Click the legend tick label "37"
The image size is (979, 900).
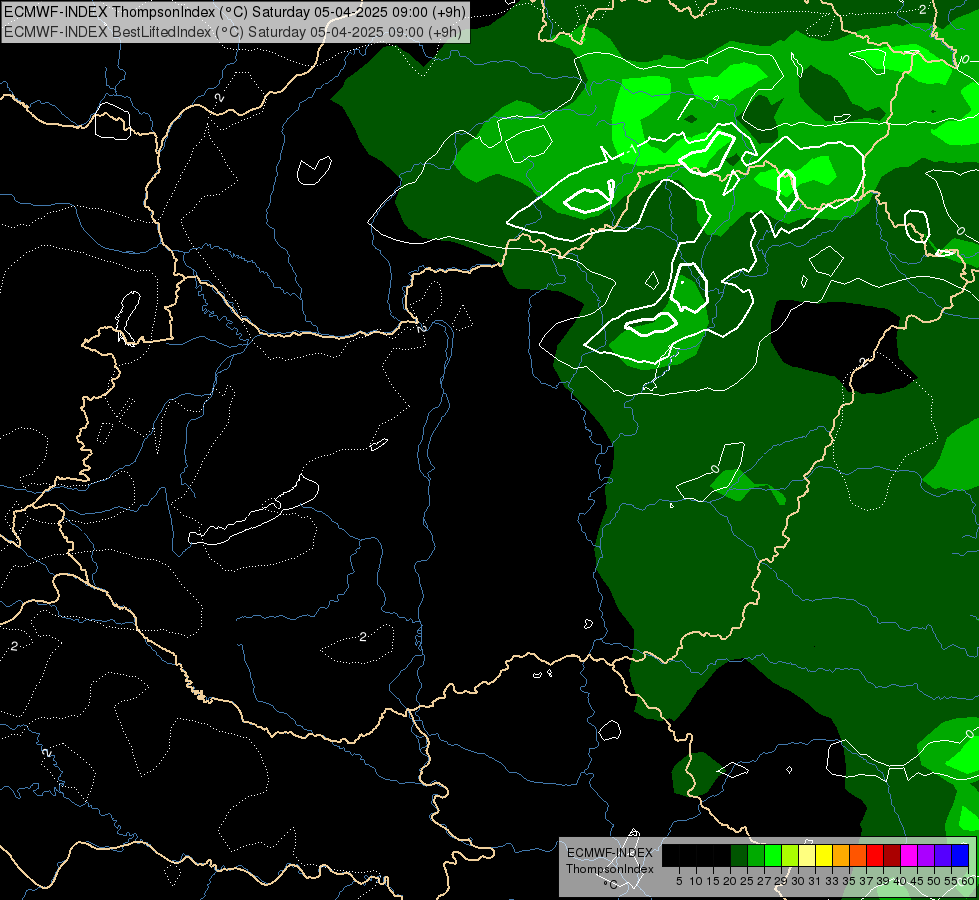(x=867, y=881)
